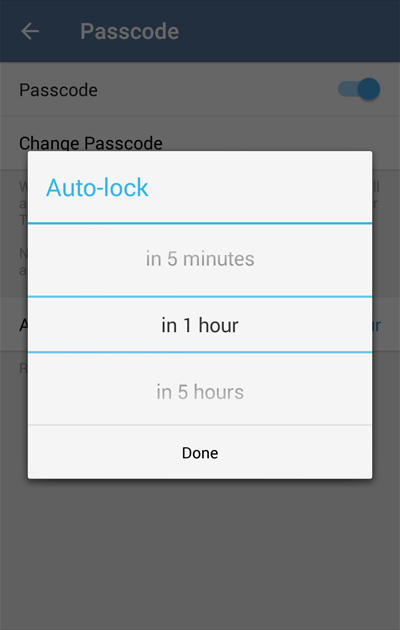Click blank space right of Auto-lock title
400x630 pixels.
tap(261, 188)
